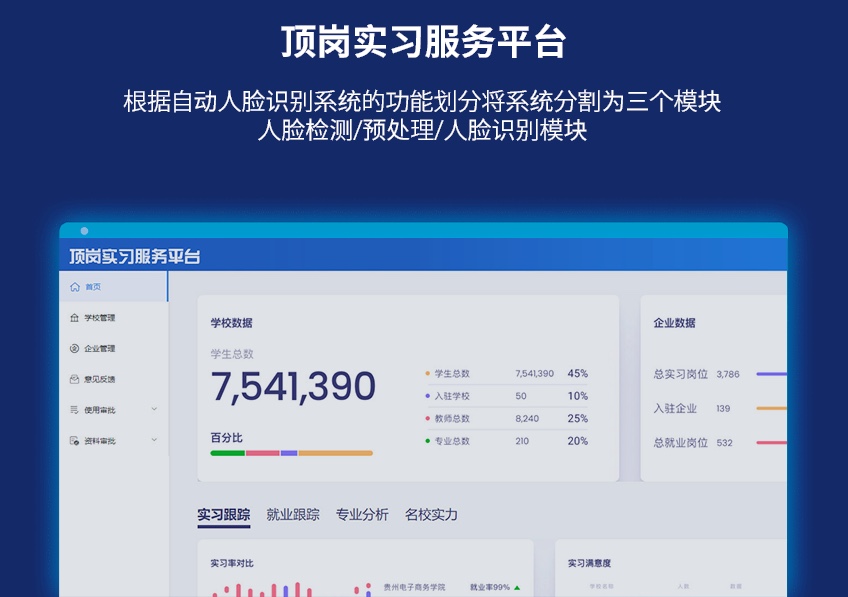Click the 百分比 label above the bar
Image resolution: width=848 pixels, height=597 pixels.
[227, 437]
